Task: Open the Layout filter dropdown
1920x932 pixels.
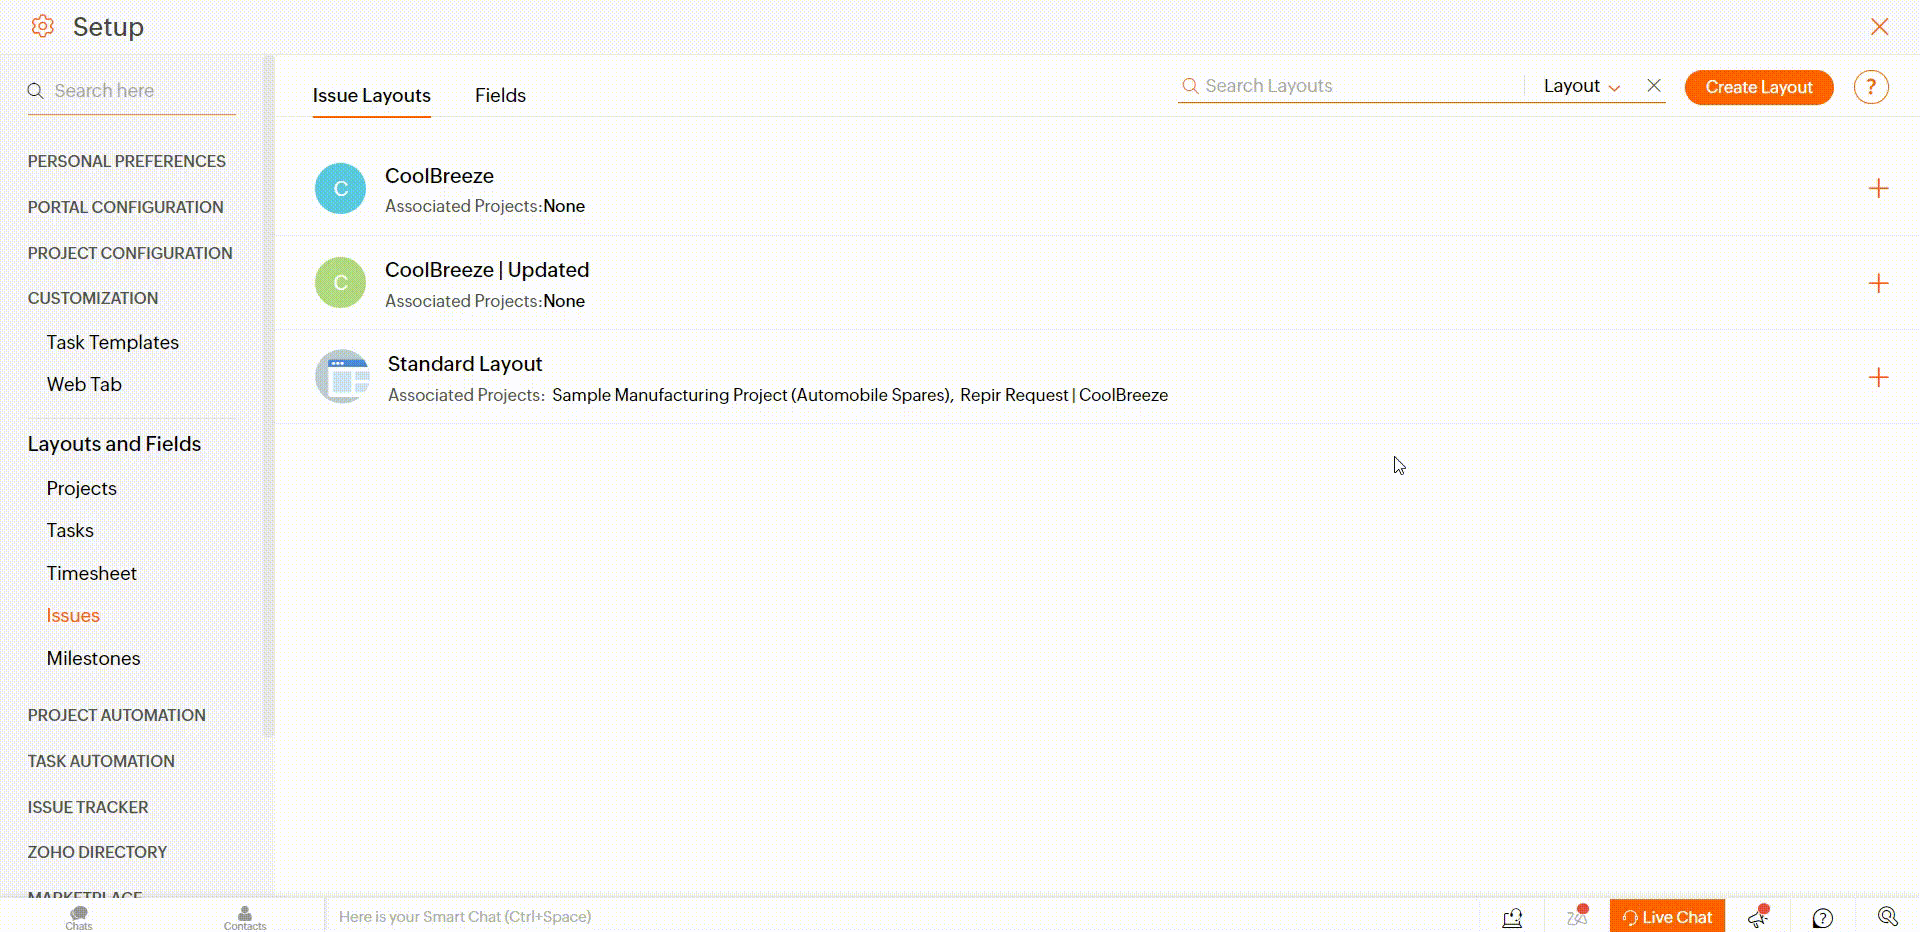Action: pos(1581,86)
